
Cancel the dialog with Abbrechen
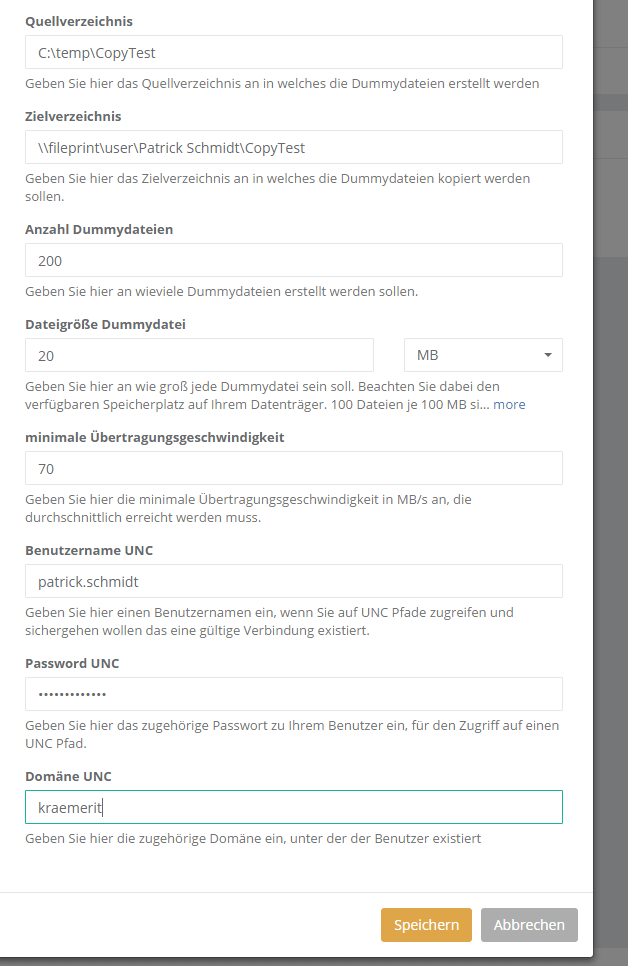(x=529, y=925)
